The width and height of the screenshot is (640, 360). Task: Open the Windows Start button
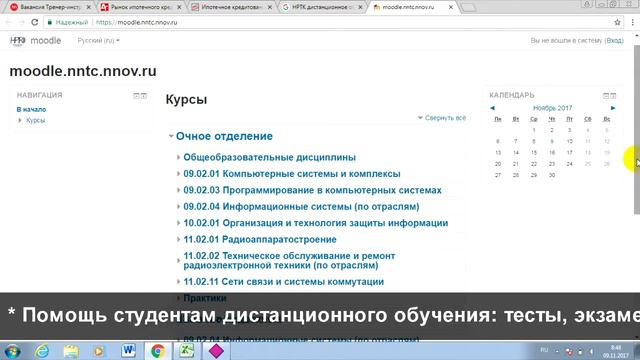(x=12, y=351)
